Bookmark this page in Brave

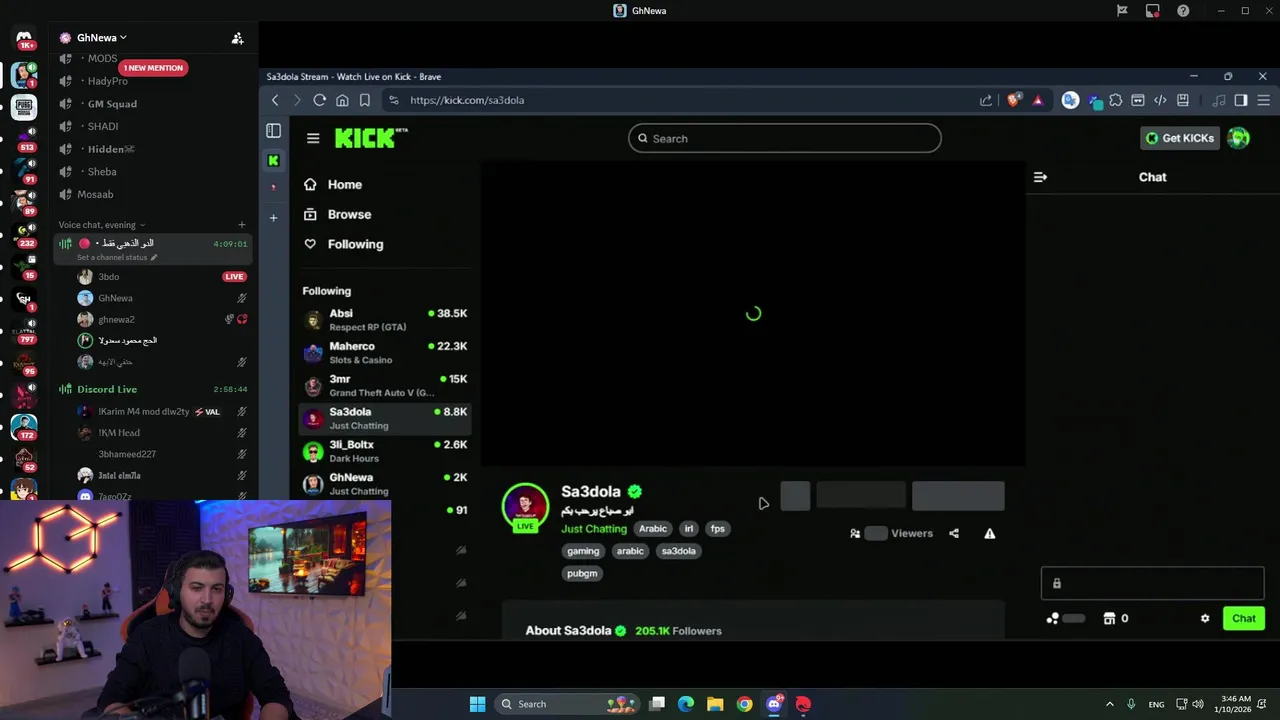coord(365,100)
